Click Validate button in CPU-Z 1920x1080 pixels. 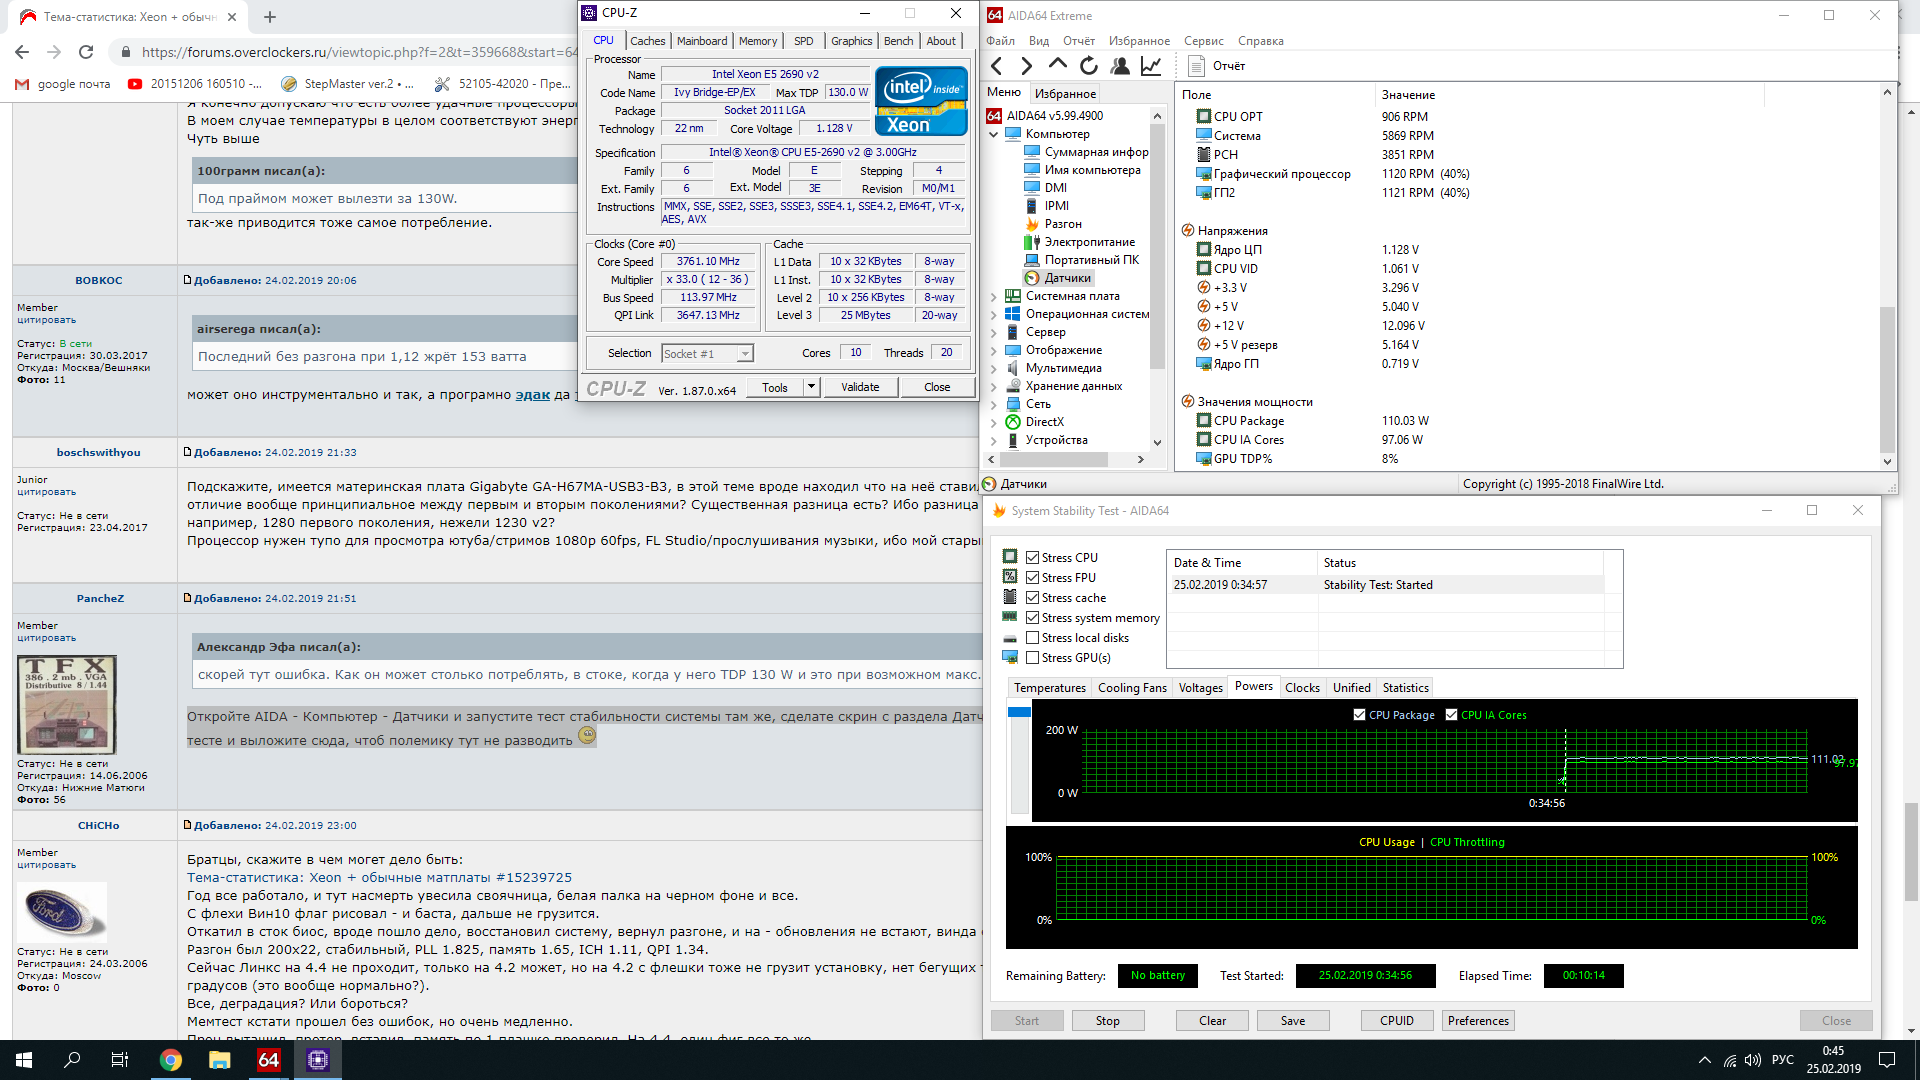(860, 387)
